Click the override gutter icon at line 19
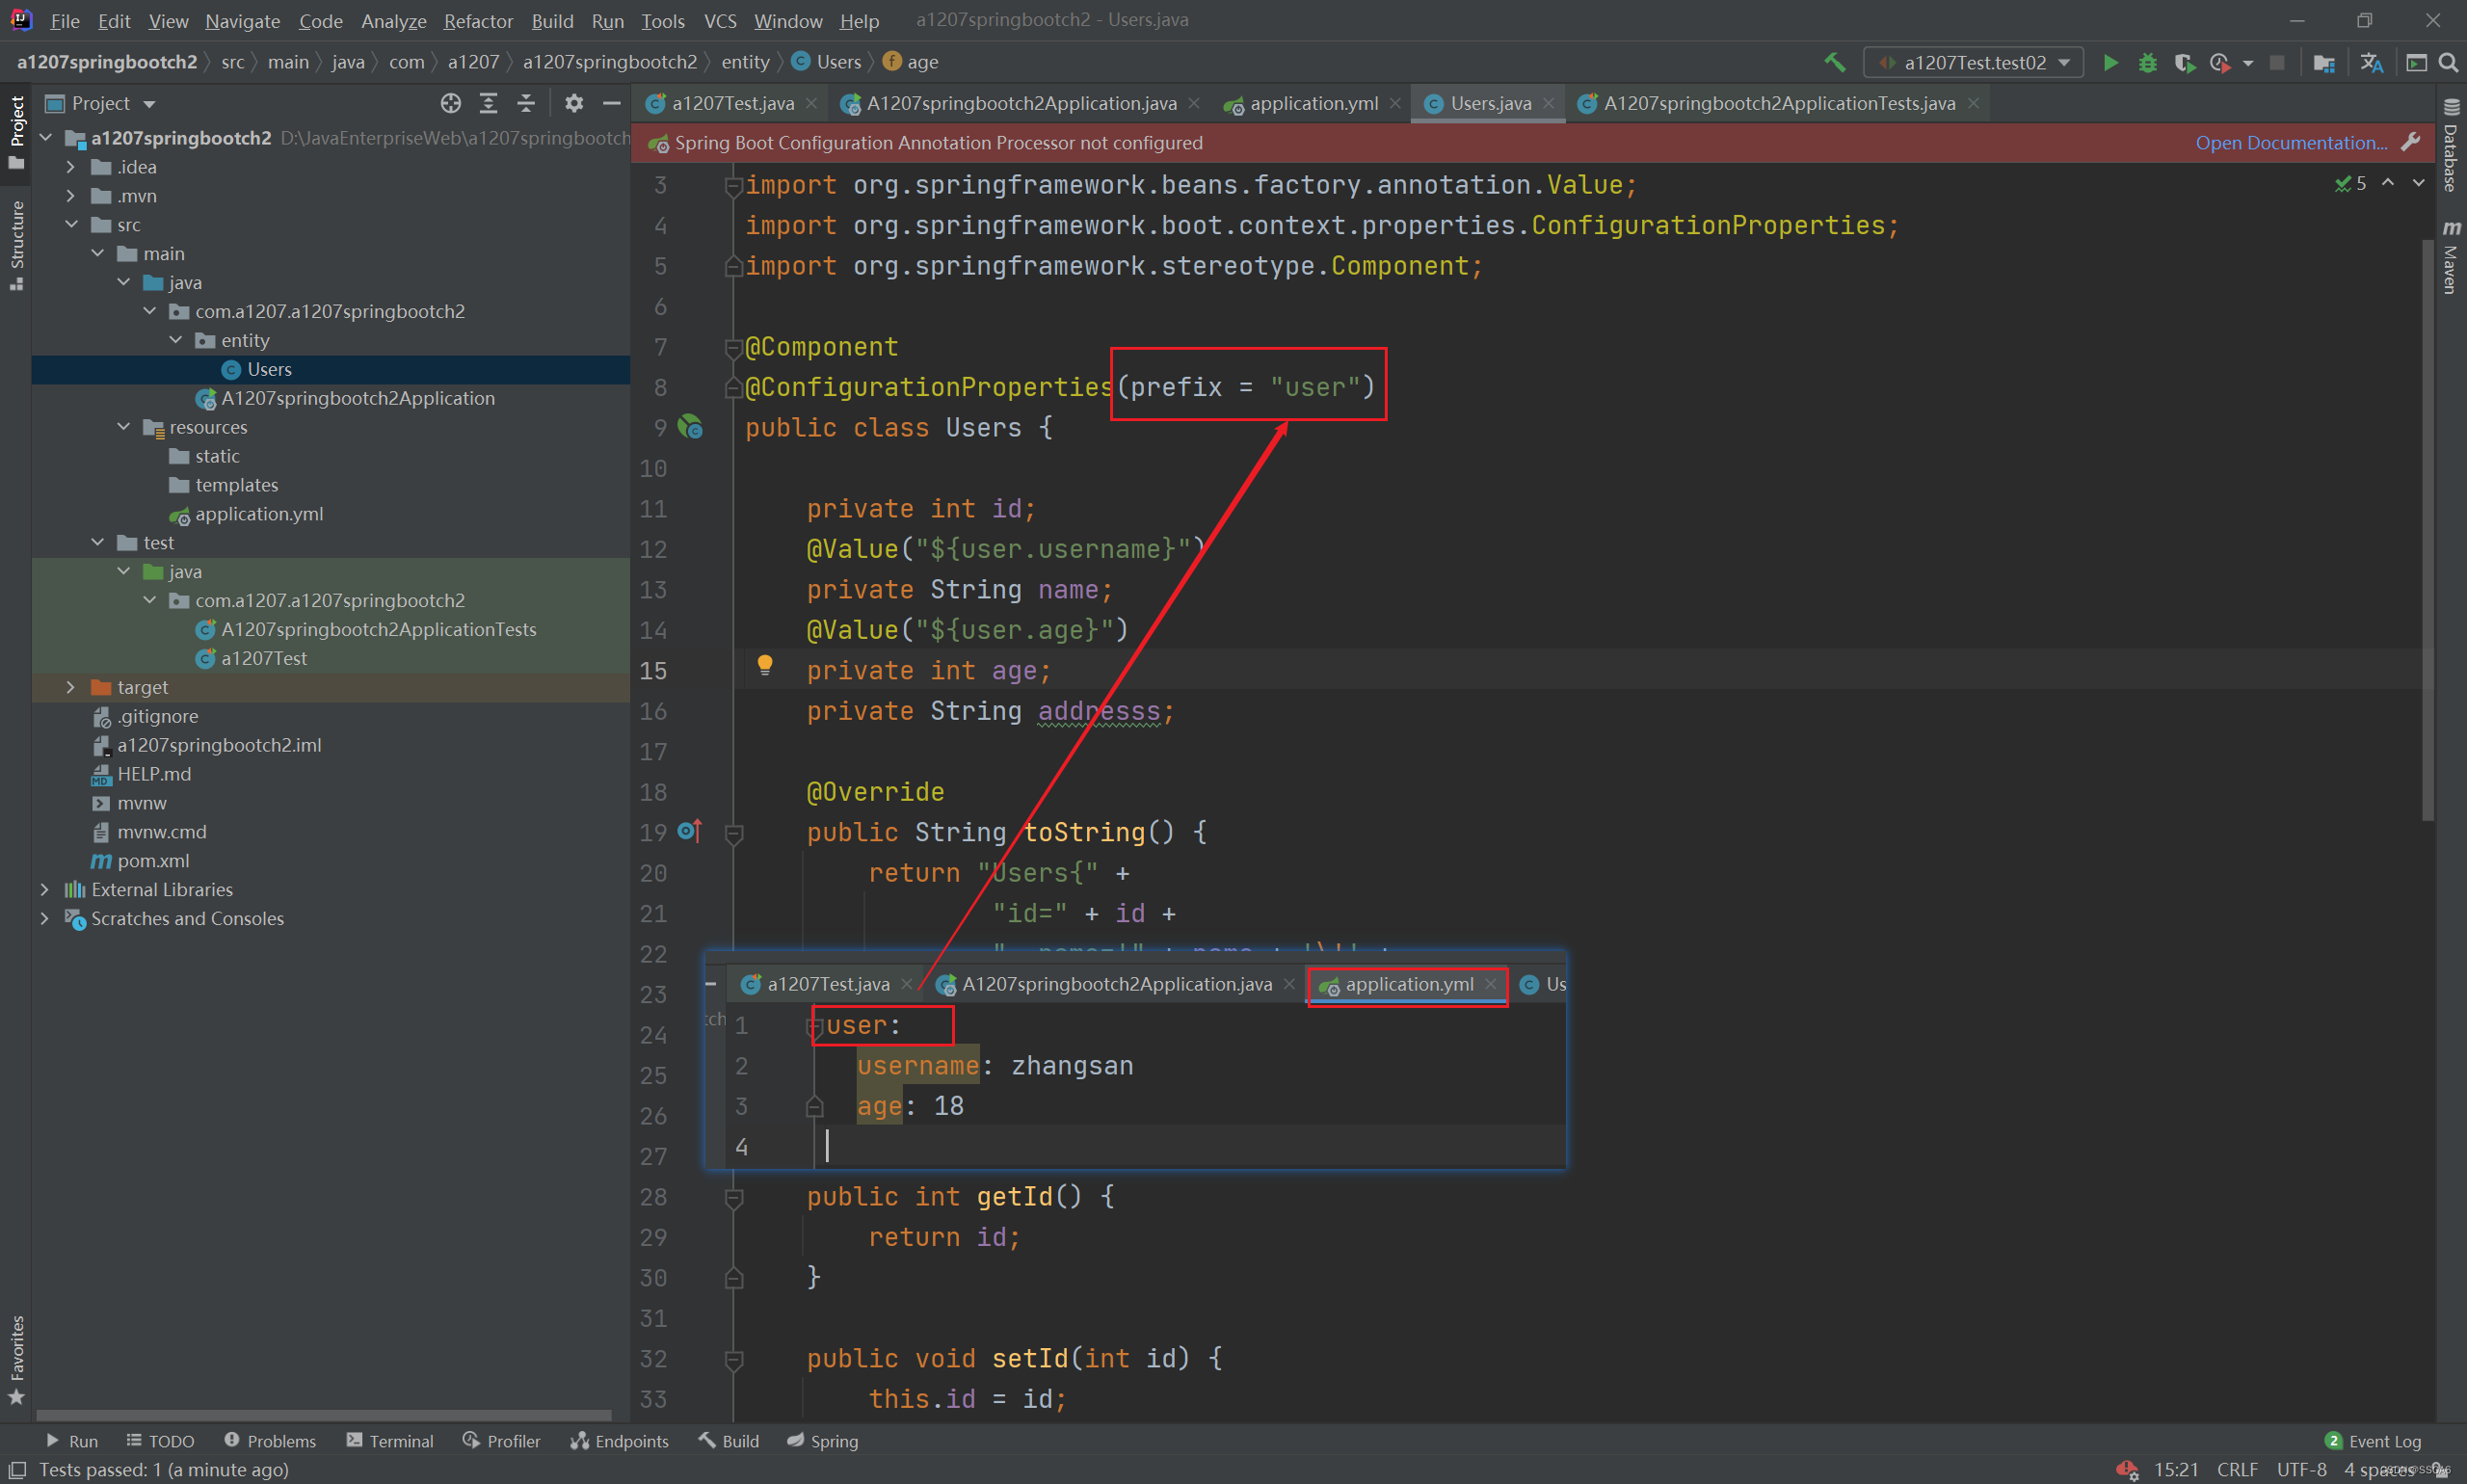Screen dimensions: 2467x1484 click(x=690, y=831)
